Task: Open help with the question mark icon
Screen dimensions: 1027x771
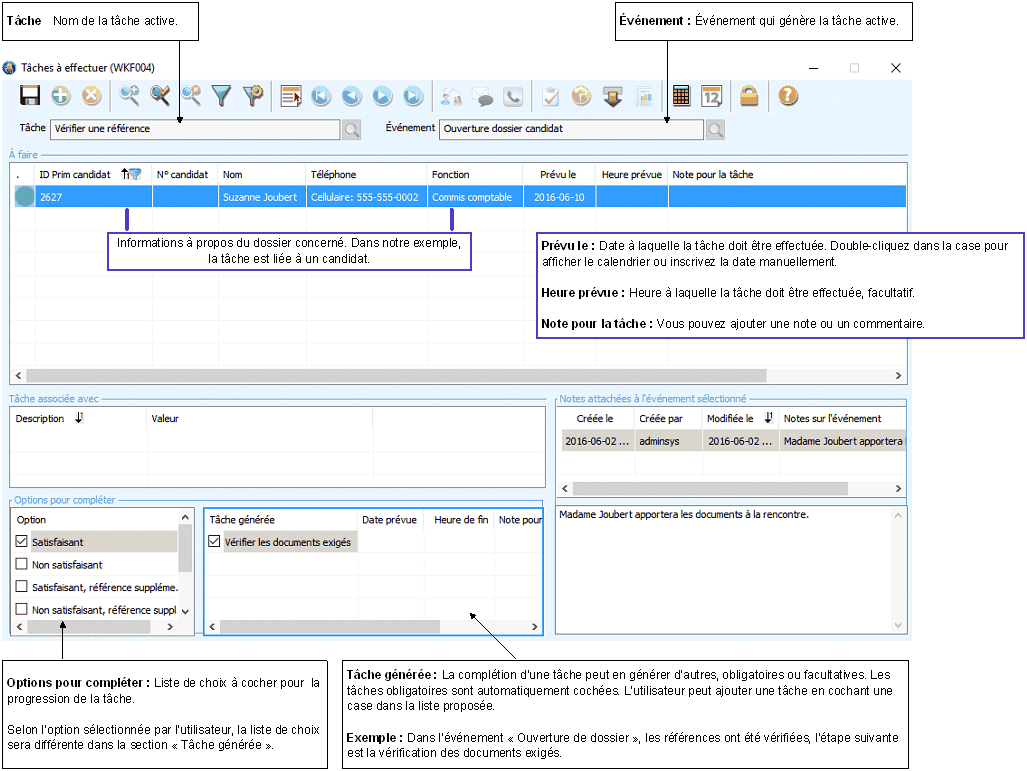Action: tap(788, 96)
